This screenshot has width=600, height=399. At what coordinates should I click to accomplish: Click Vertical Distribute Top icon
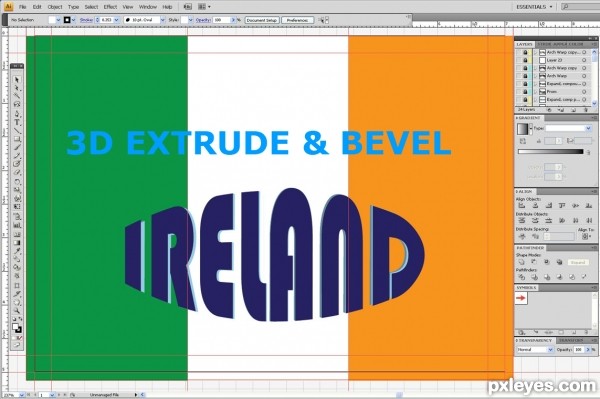coord(522,221)
